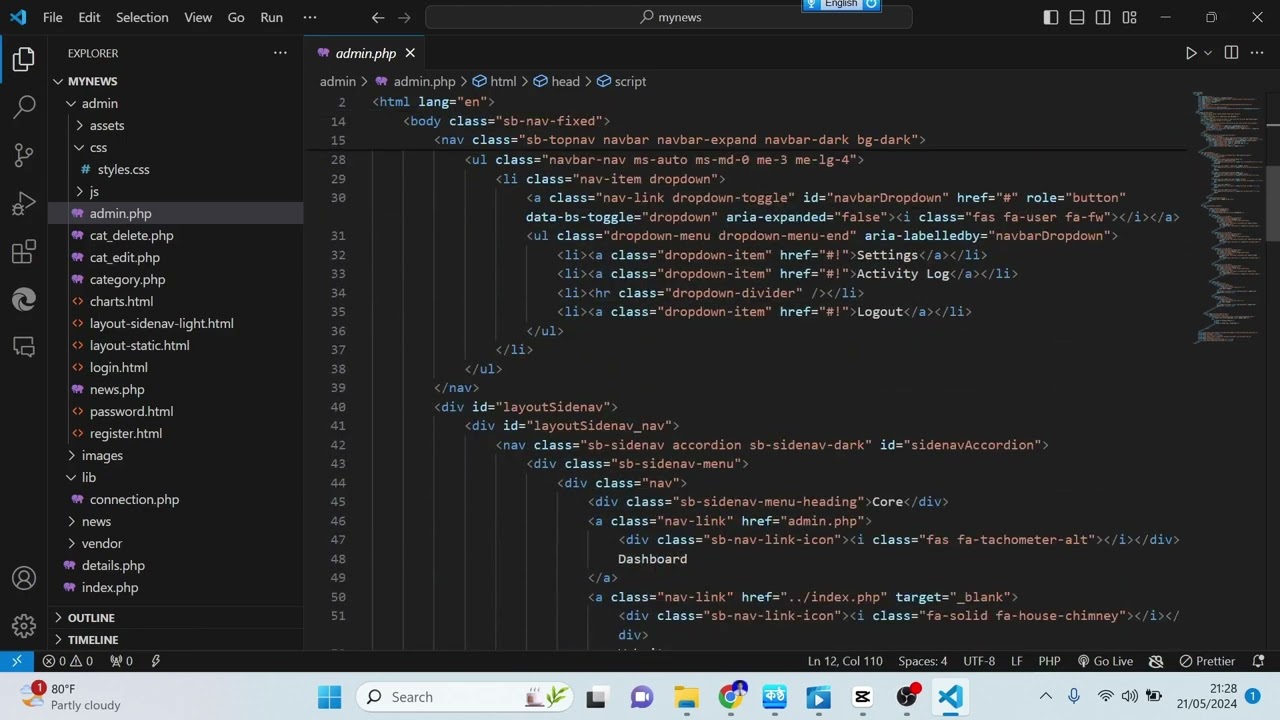1280x720 pixels.
Task: Open the Run menu
Action: point(271,17)
